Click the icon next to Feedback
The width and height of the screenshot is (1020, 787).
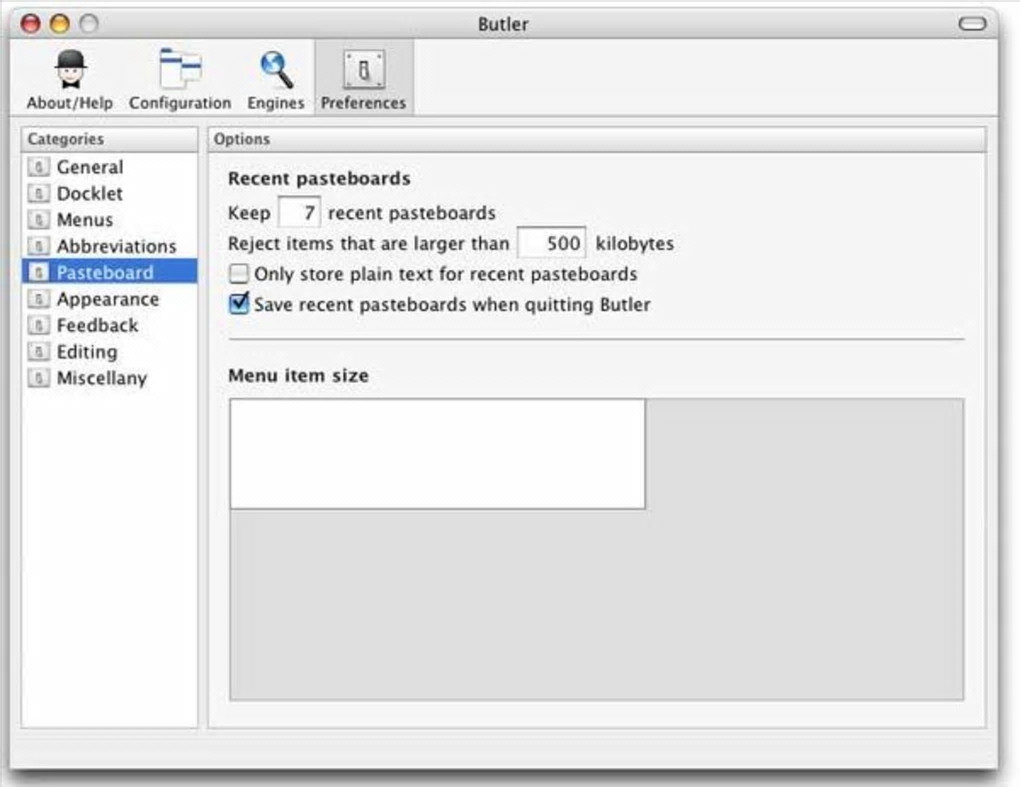point(38,325)
